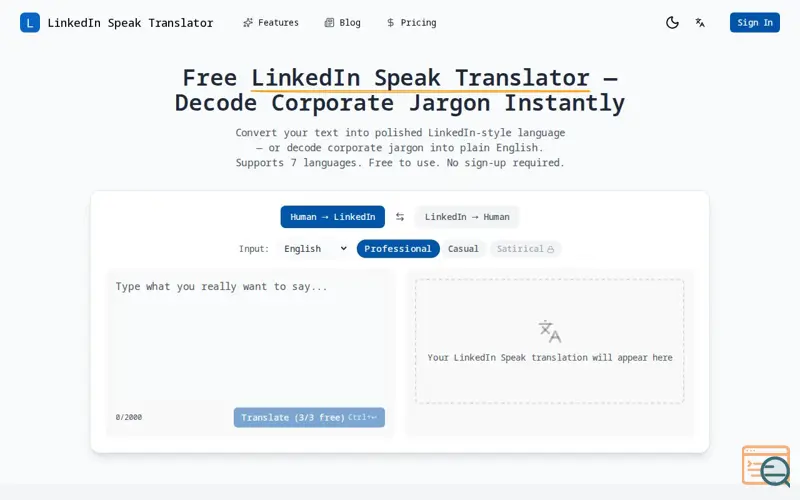
Task: Click the Sign In button
Action: (755, 22)
